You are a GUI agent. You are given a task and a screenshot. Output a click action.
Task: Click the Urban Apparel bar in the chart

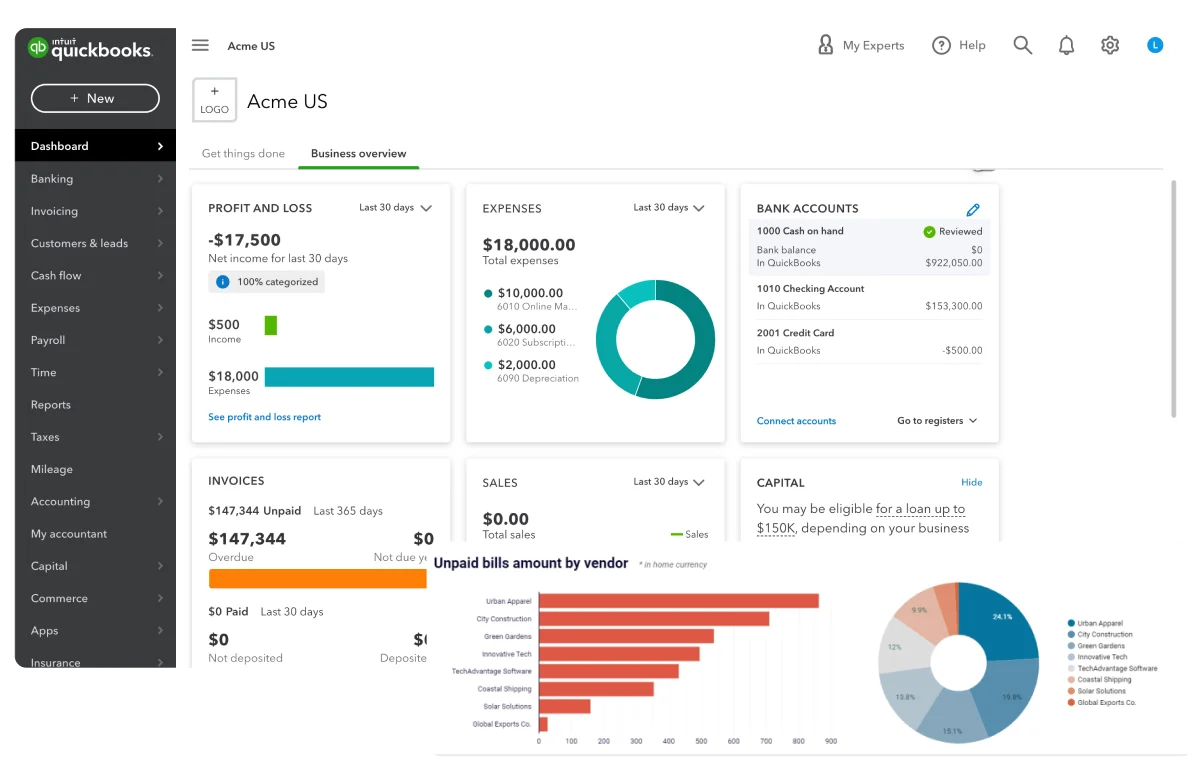(x=678, y=601)
